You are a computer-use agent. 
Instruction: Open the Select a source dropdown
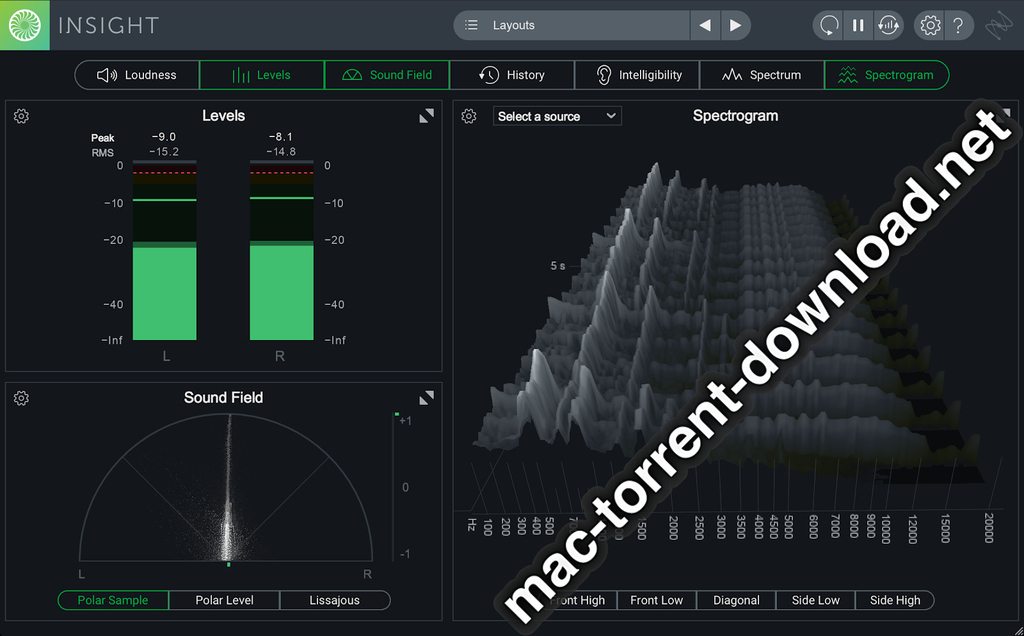(557, 116)
